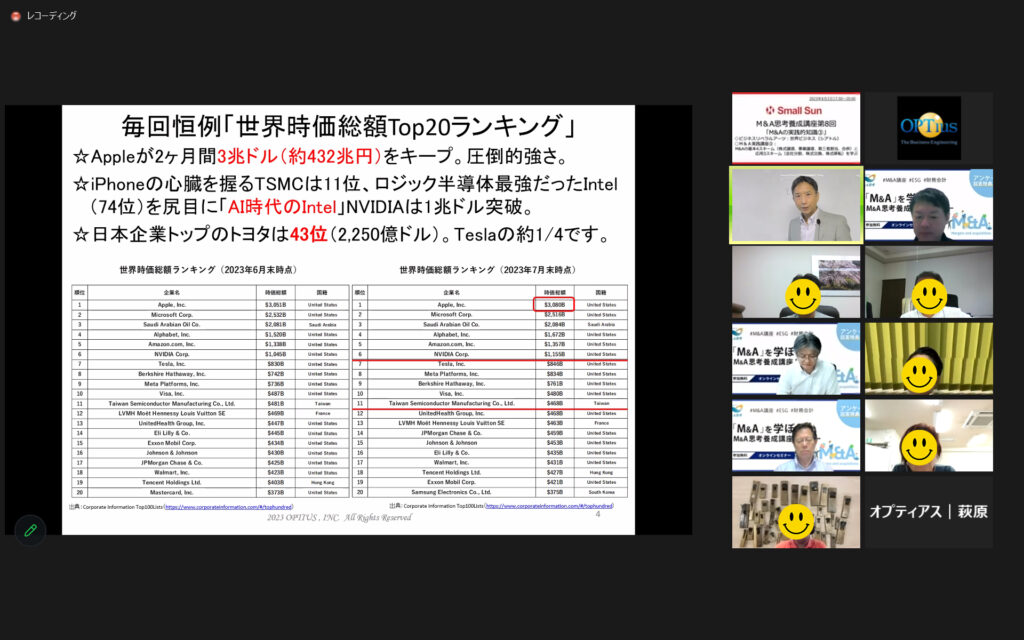The height and width of the screenshot is (640, 1024).
Task: Select the participant tile with key collection
Action: tap(796, 511)
